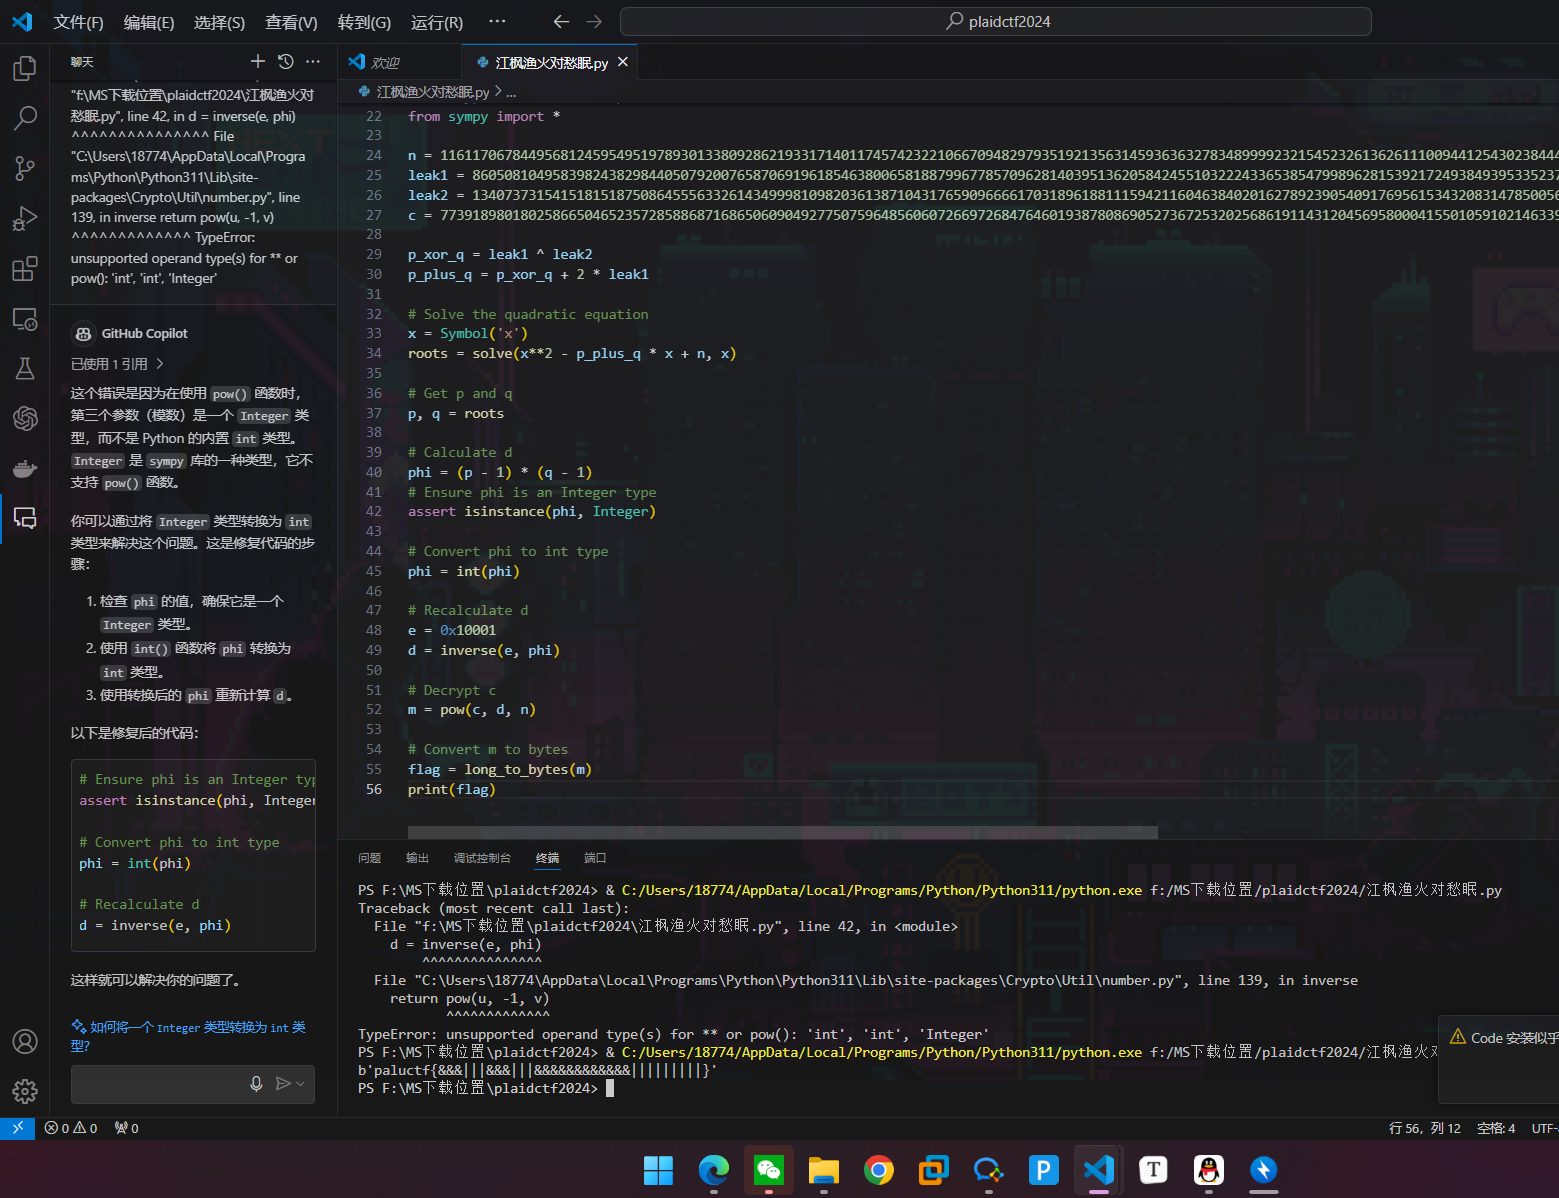Open File Explorer from taskbar
This screenshot has width=1559, height=1198.
(824, 1170)
